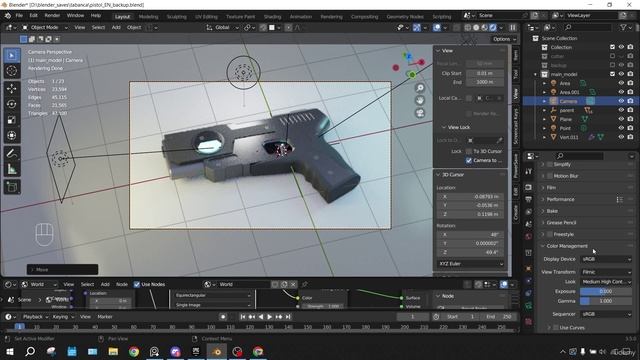Play animation in reverse
This screenshot has height=360, width=640.
[x=261, y=317]
